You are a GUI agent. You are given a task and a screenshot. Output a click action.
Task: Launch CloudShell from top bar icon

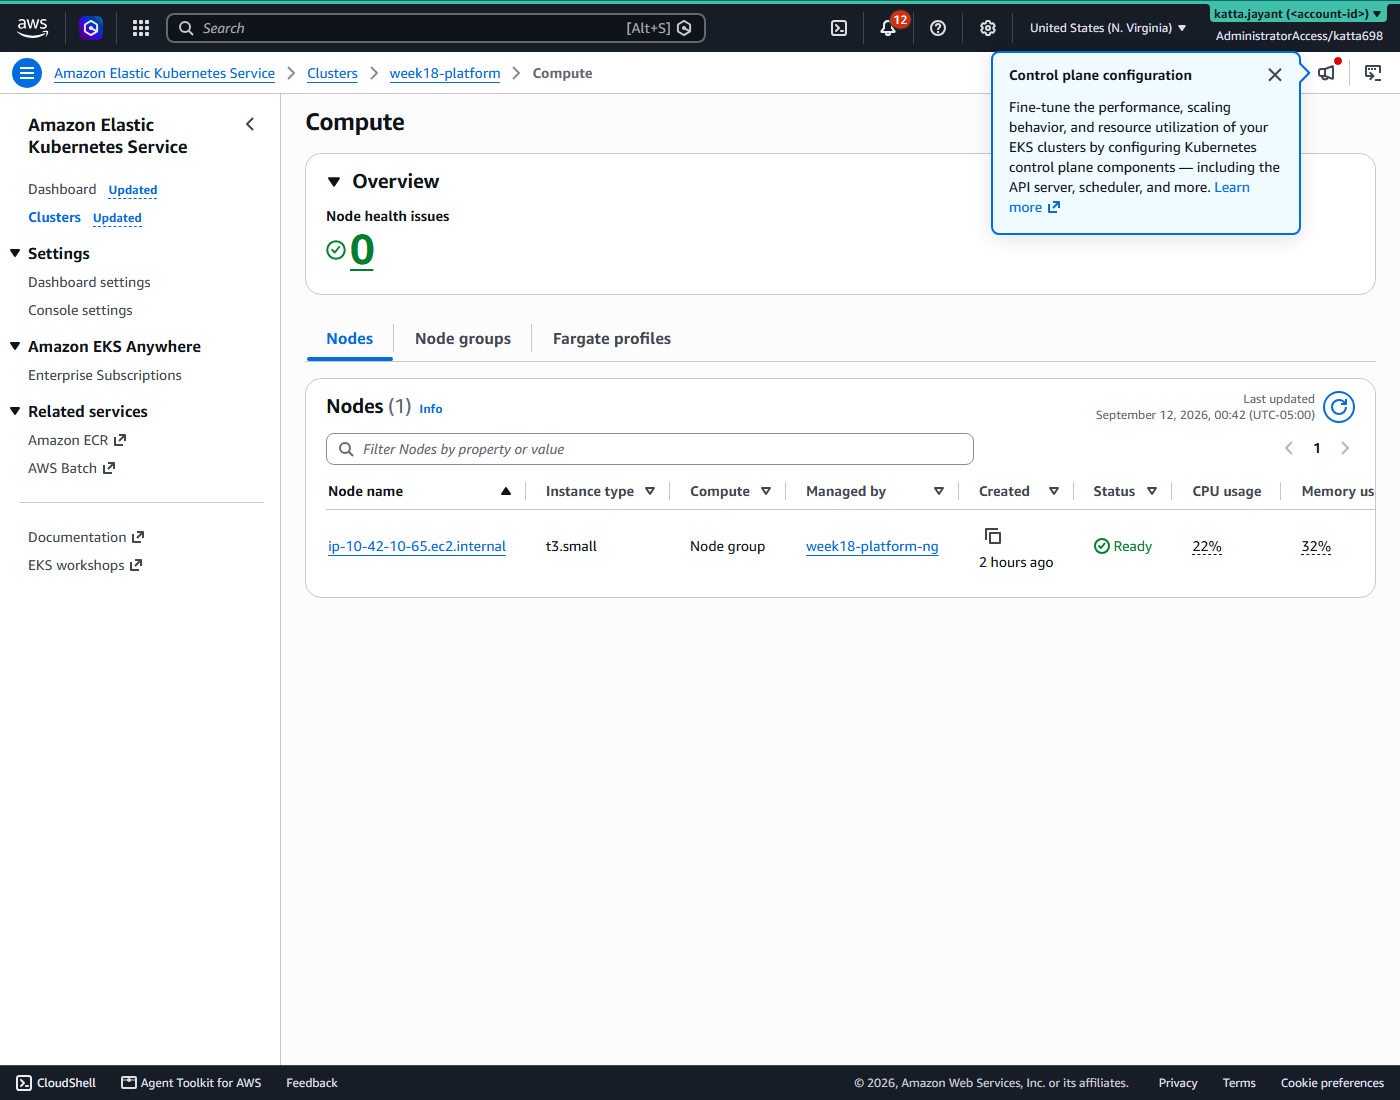point(839,28)
